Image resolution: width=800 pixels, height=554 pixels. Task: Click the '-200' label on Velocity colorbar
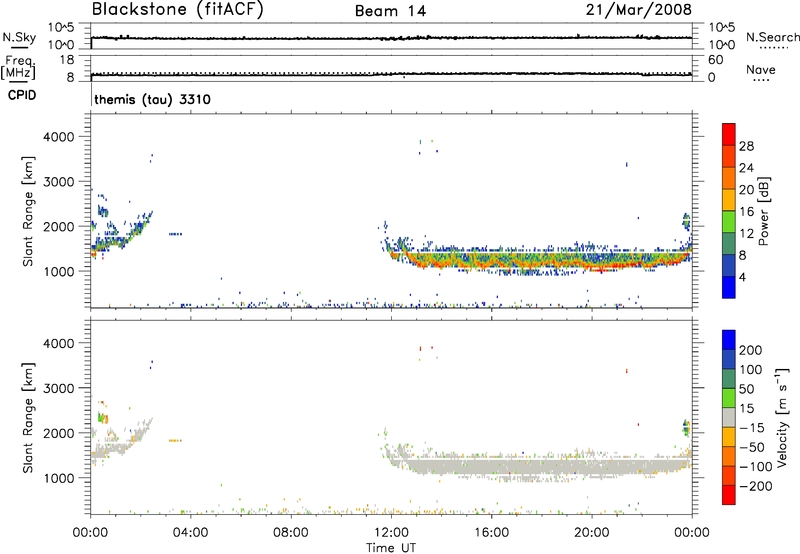[755, 486]
